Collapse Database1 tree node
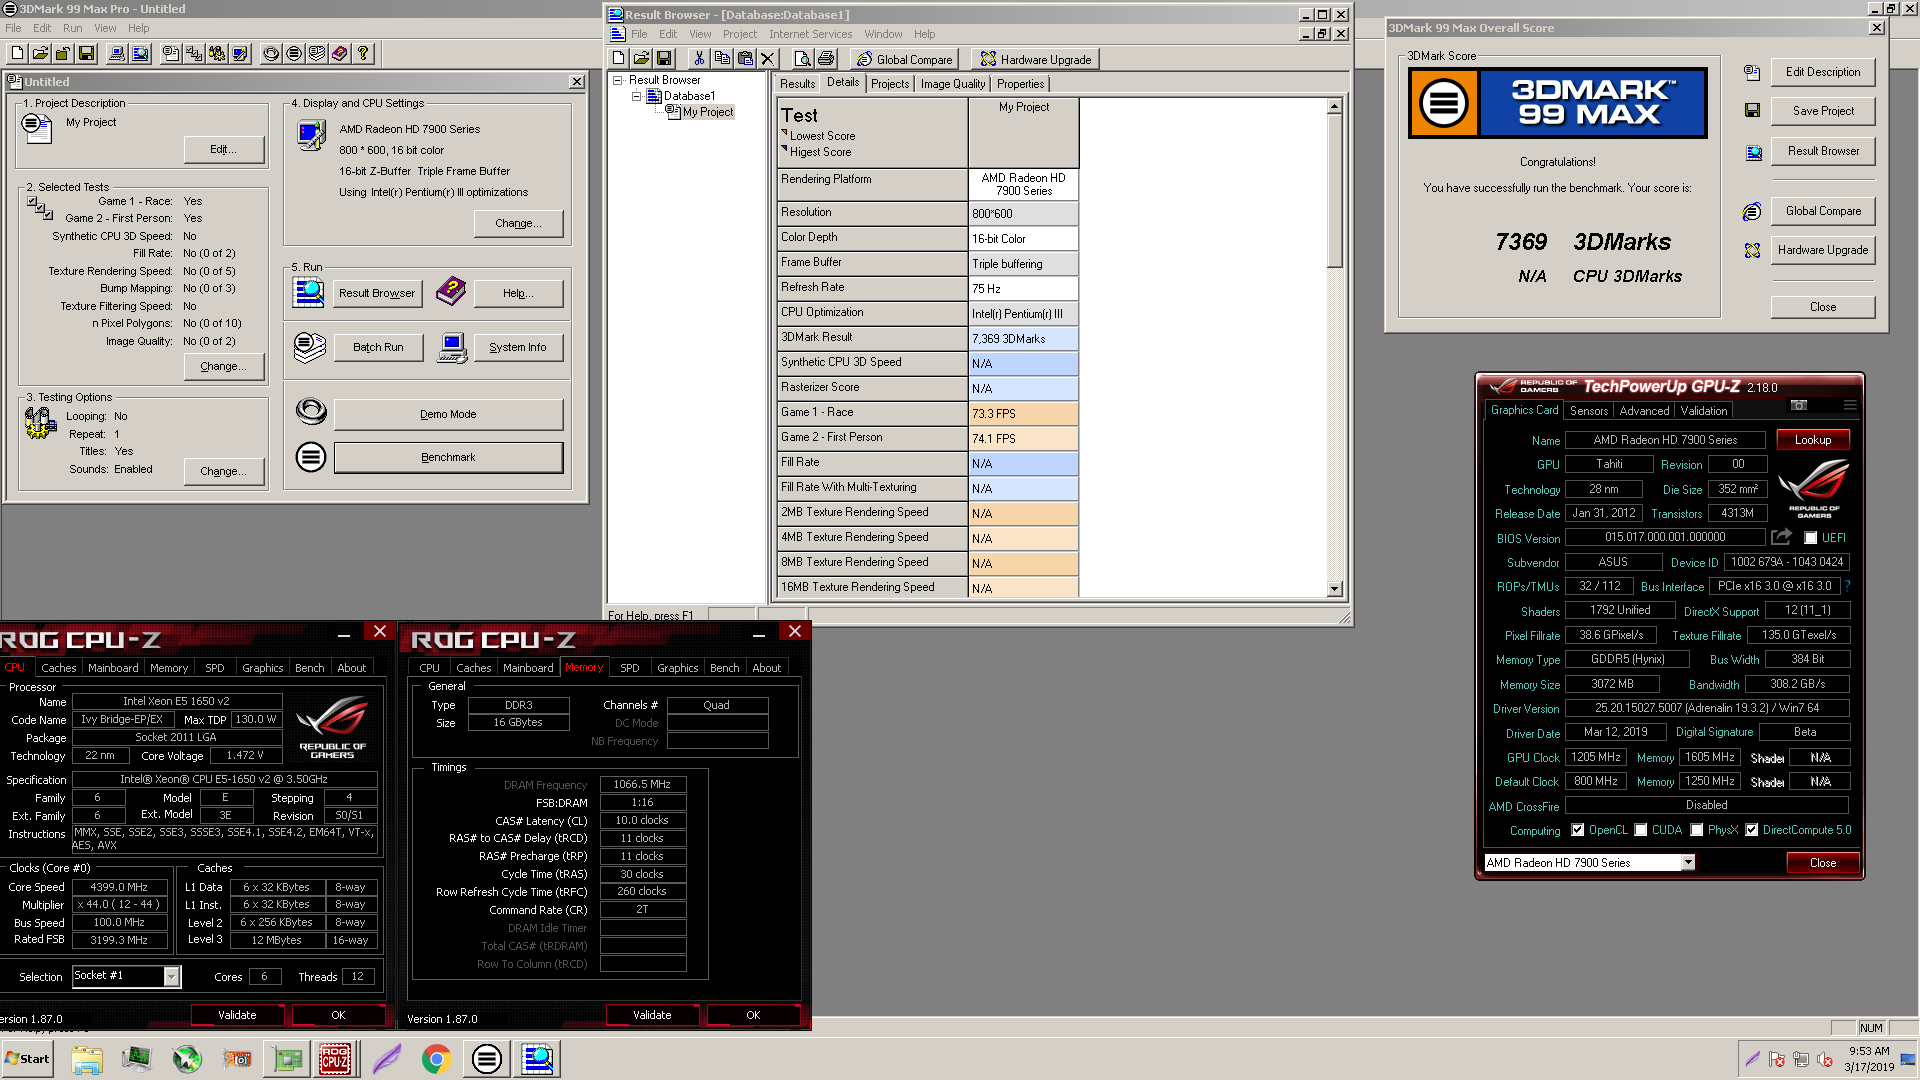The width and height of the screenshot is (1920, 1080). (x=636, y=96)
